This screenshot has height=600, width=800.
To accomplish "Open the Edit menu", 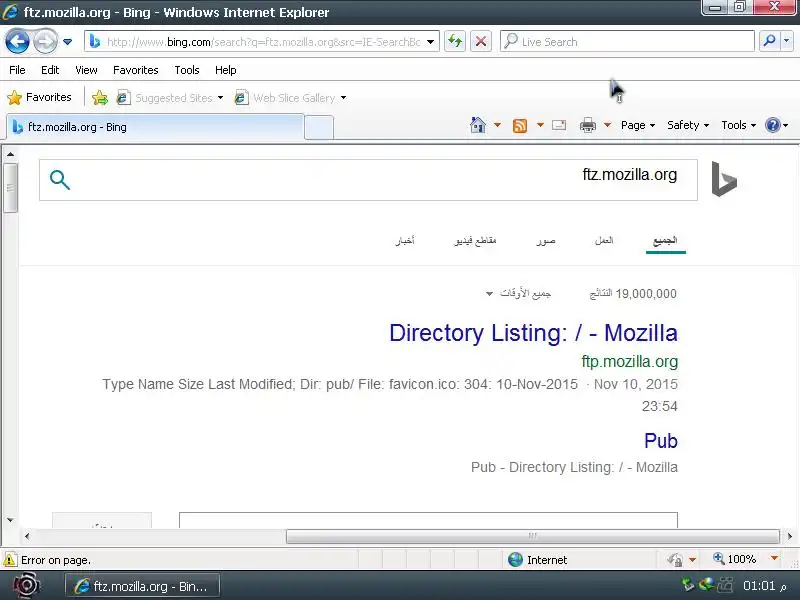I will 50,70.
